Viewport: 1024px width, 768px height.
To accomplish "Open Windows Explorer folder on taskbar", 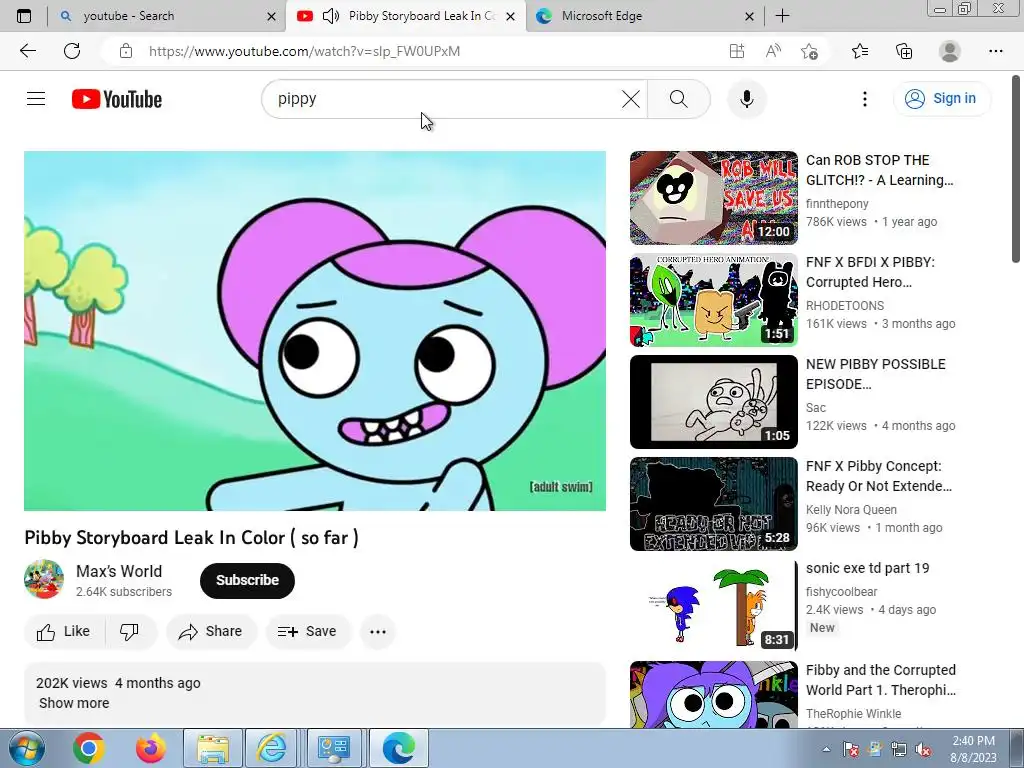I will pyautogui.click(x=213, y=748).
